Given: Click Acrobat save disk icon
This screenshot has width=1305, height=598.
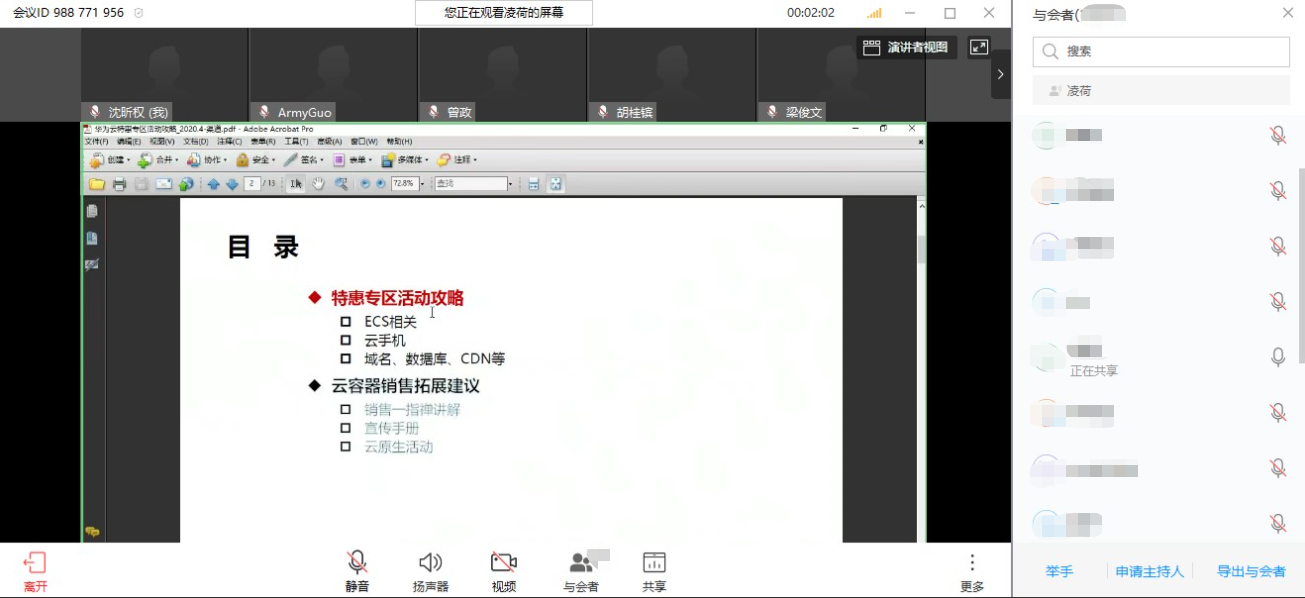Looking at the screenshot, I should coord(142,184).
